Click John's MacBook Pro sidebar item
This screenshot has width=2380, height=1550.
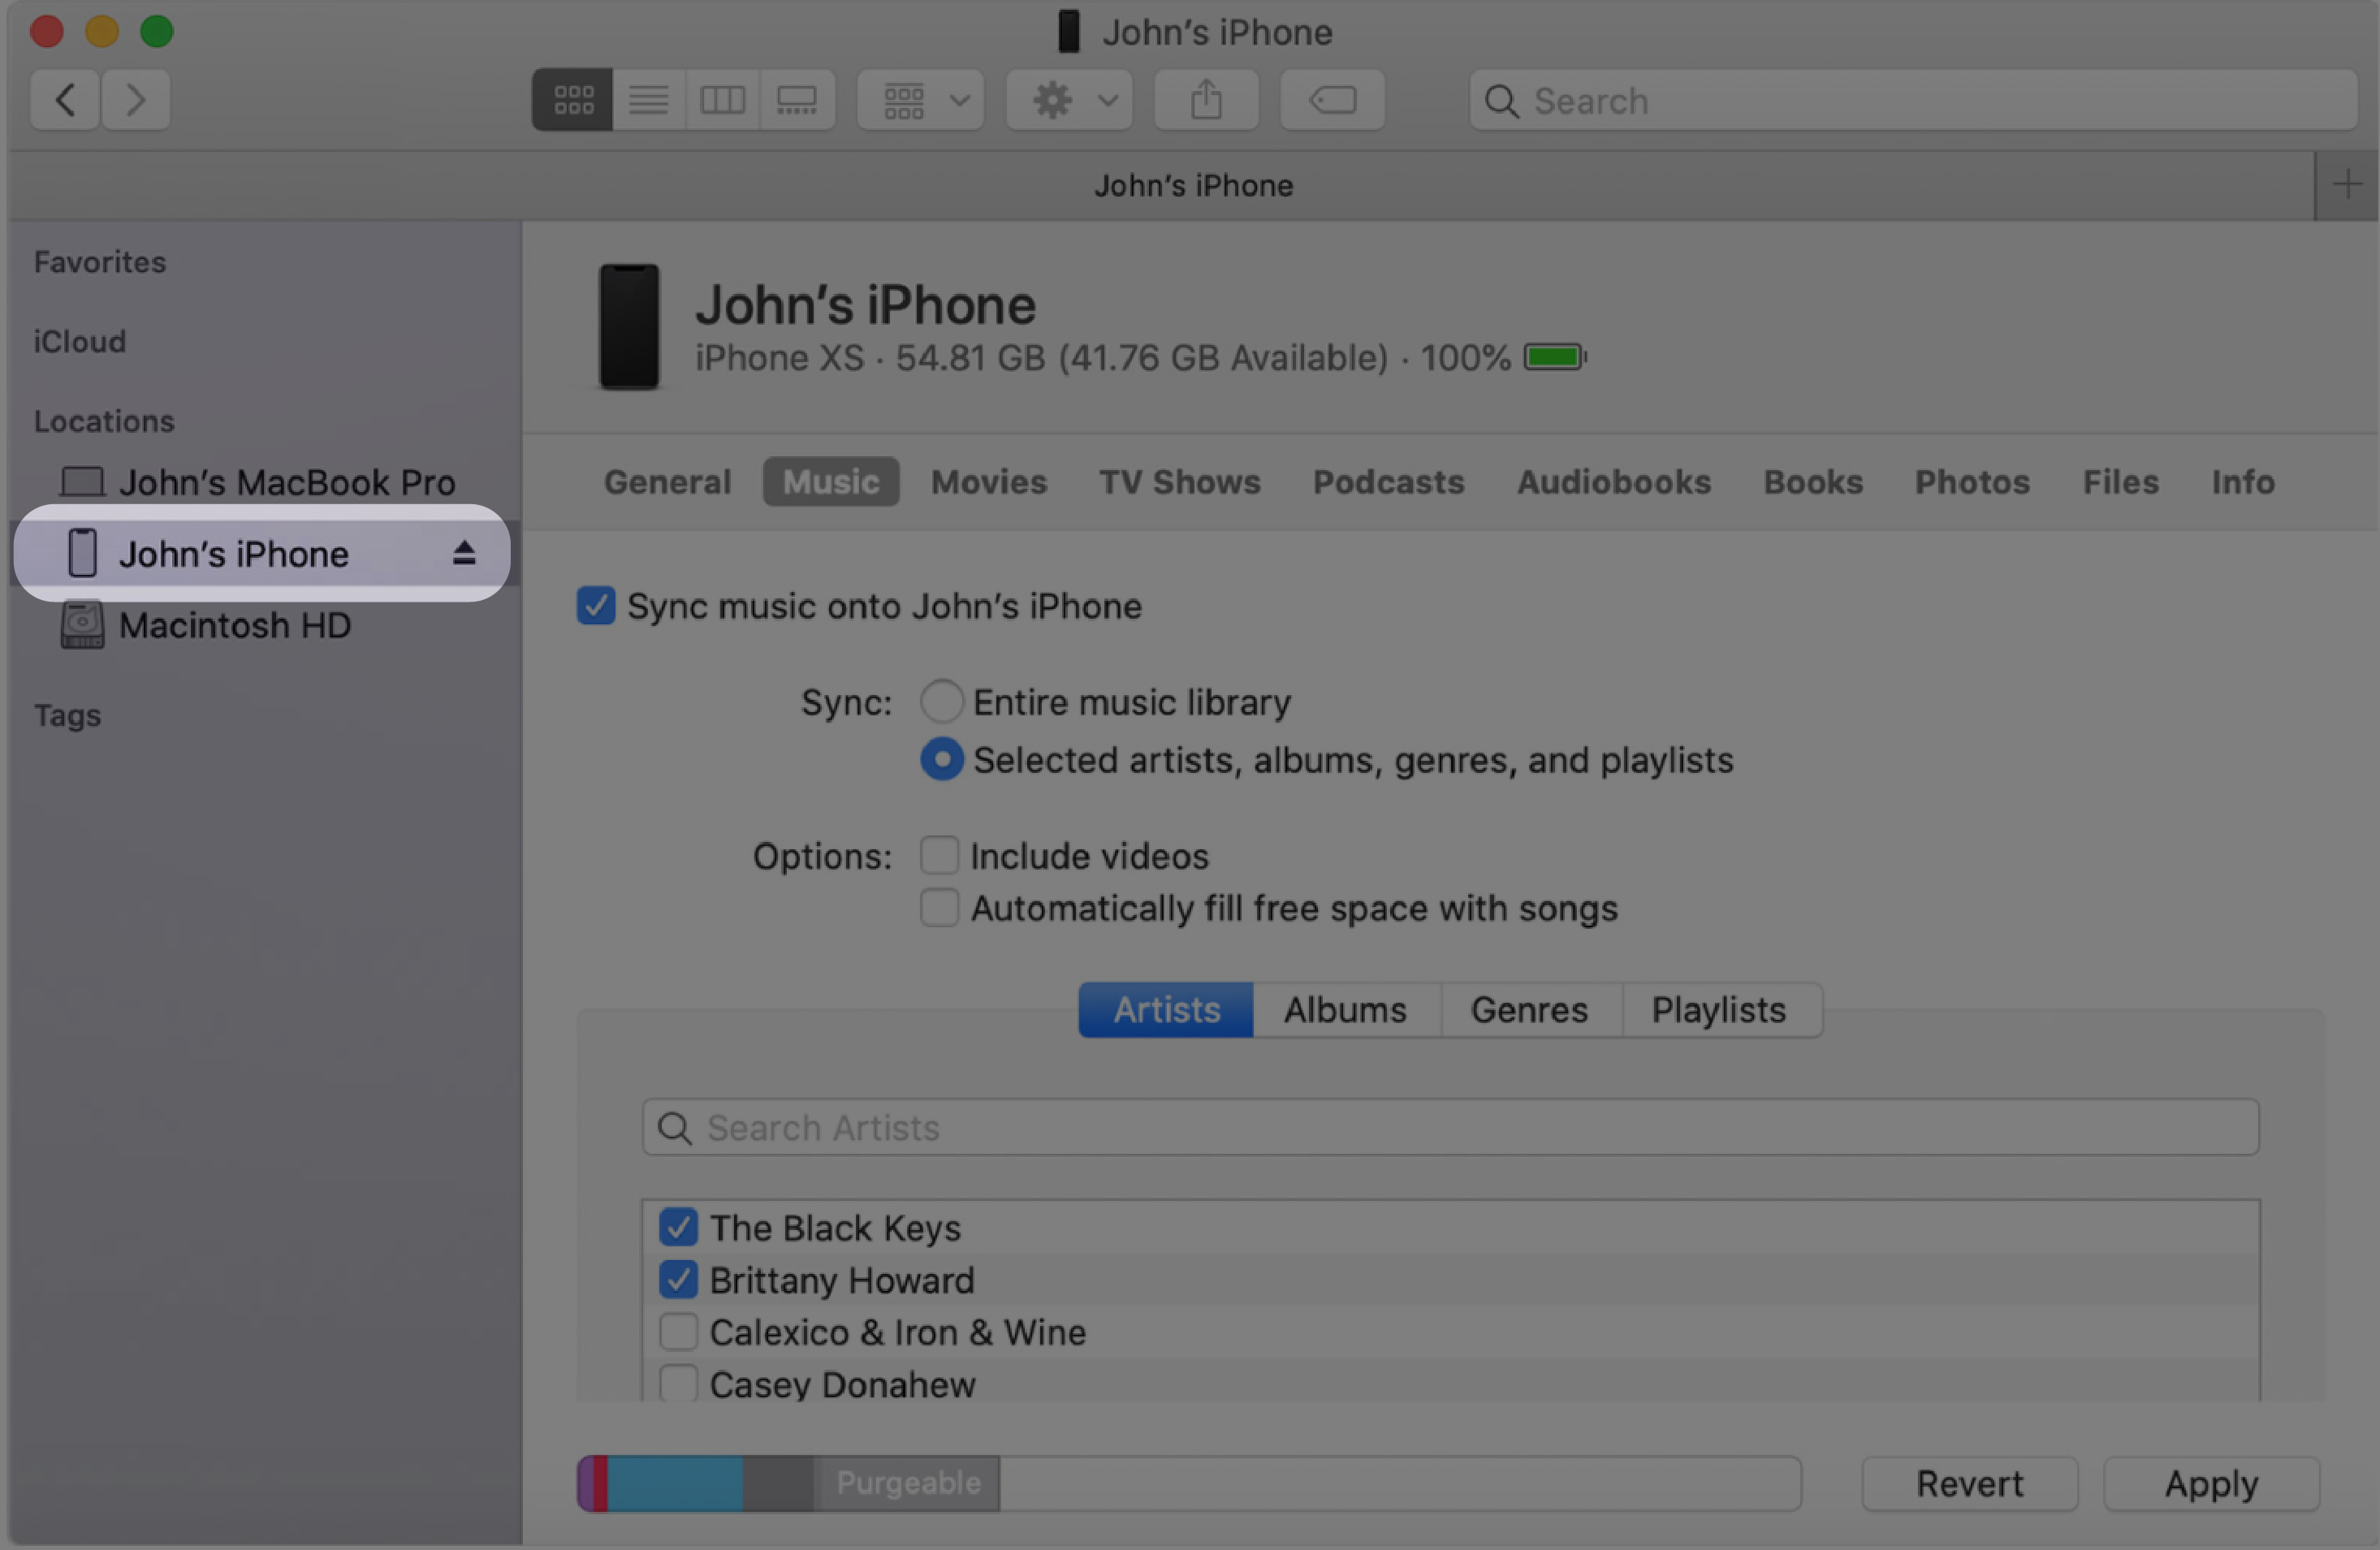click(286, 484)
